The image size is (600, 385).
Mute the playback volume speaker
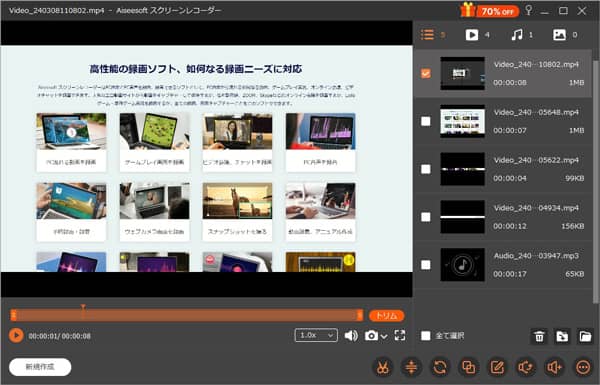point(351,336)
